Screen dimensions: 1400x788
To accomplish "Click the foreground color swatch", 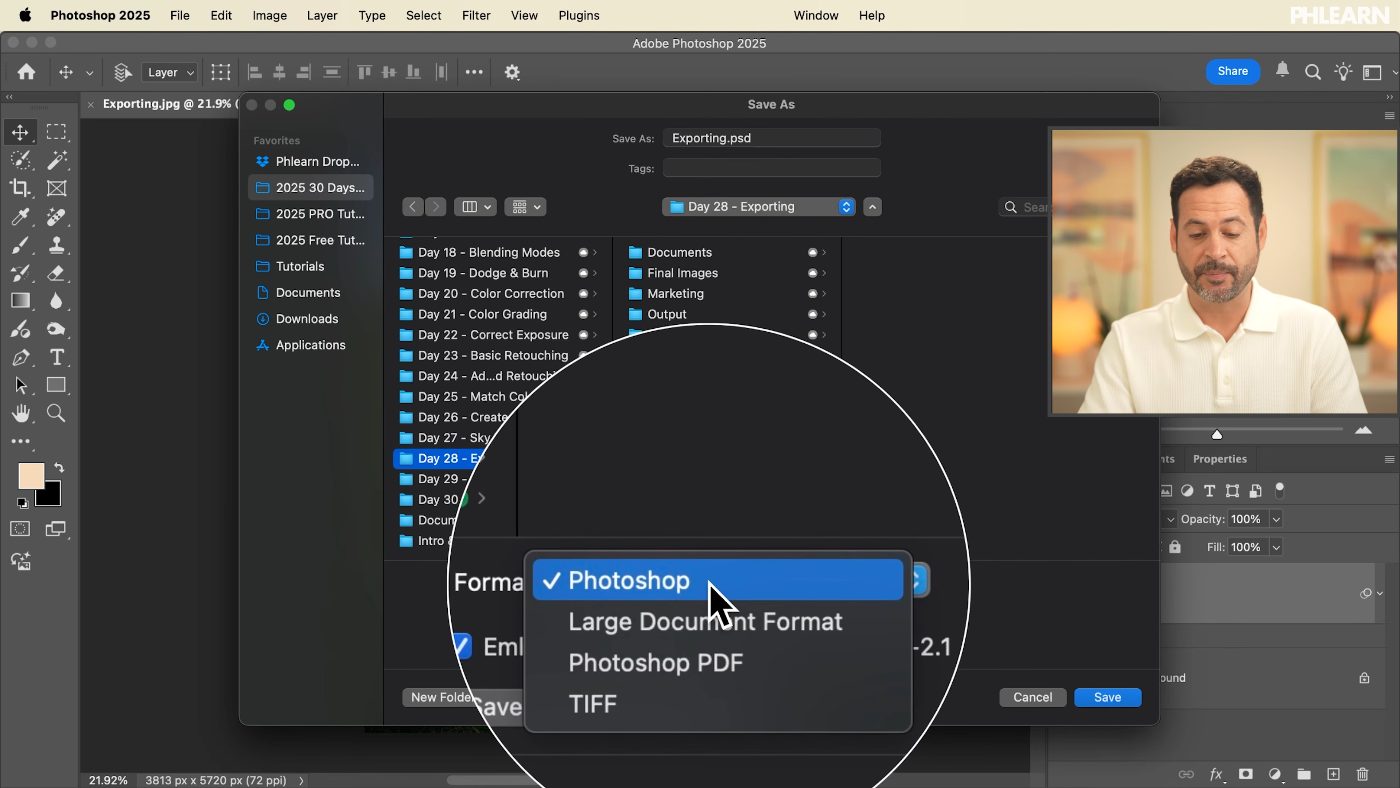I will click(31, 476).
